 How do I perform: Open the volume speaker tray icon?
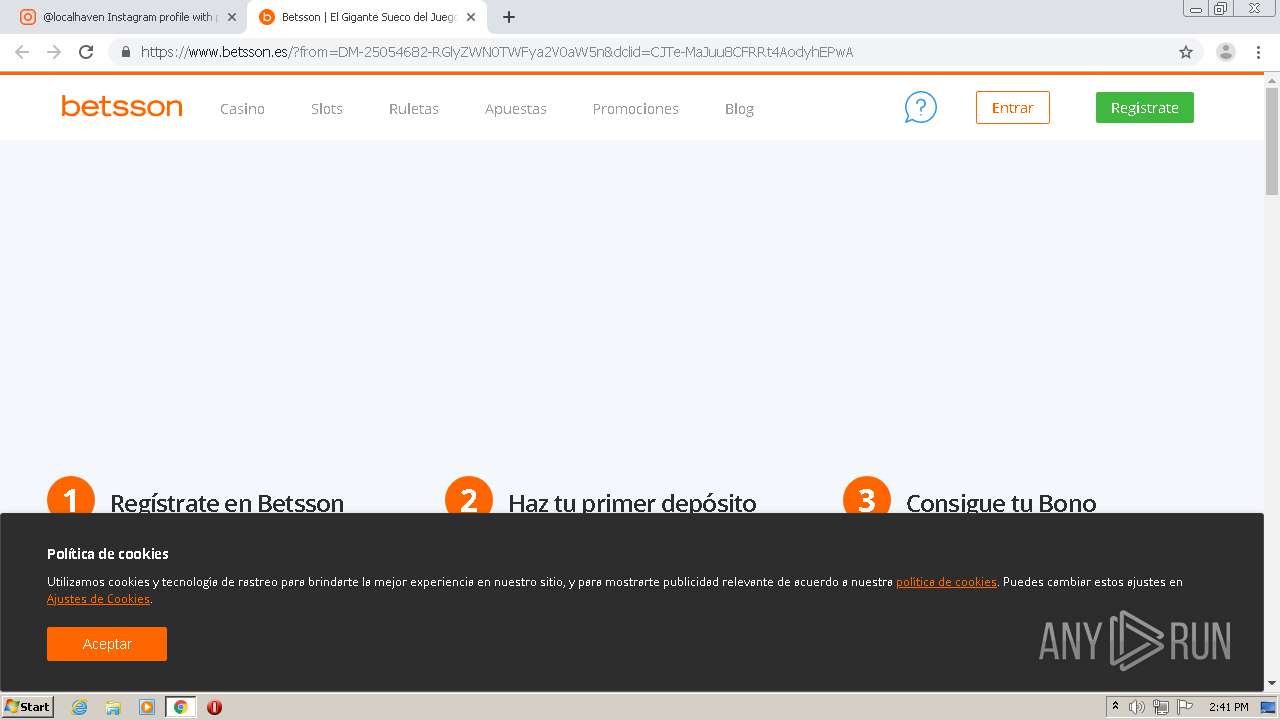tap(1137, 707)
